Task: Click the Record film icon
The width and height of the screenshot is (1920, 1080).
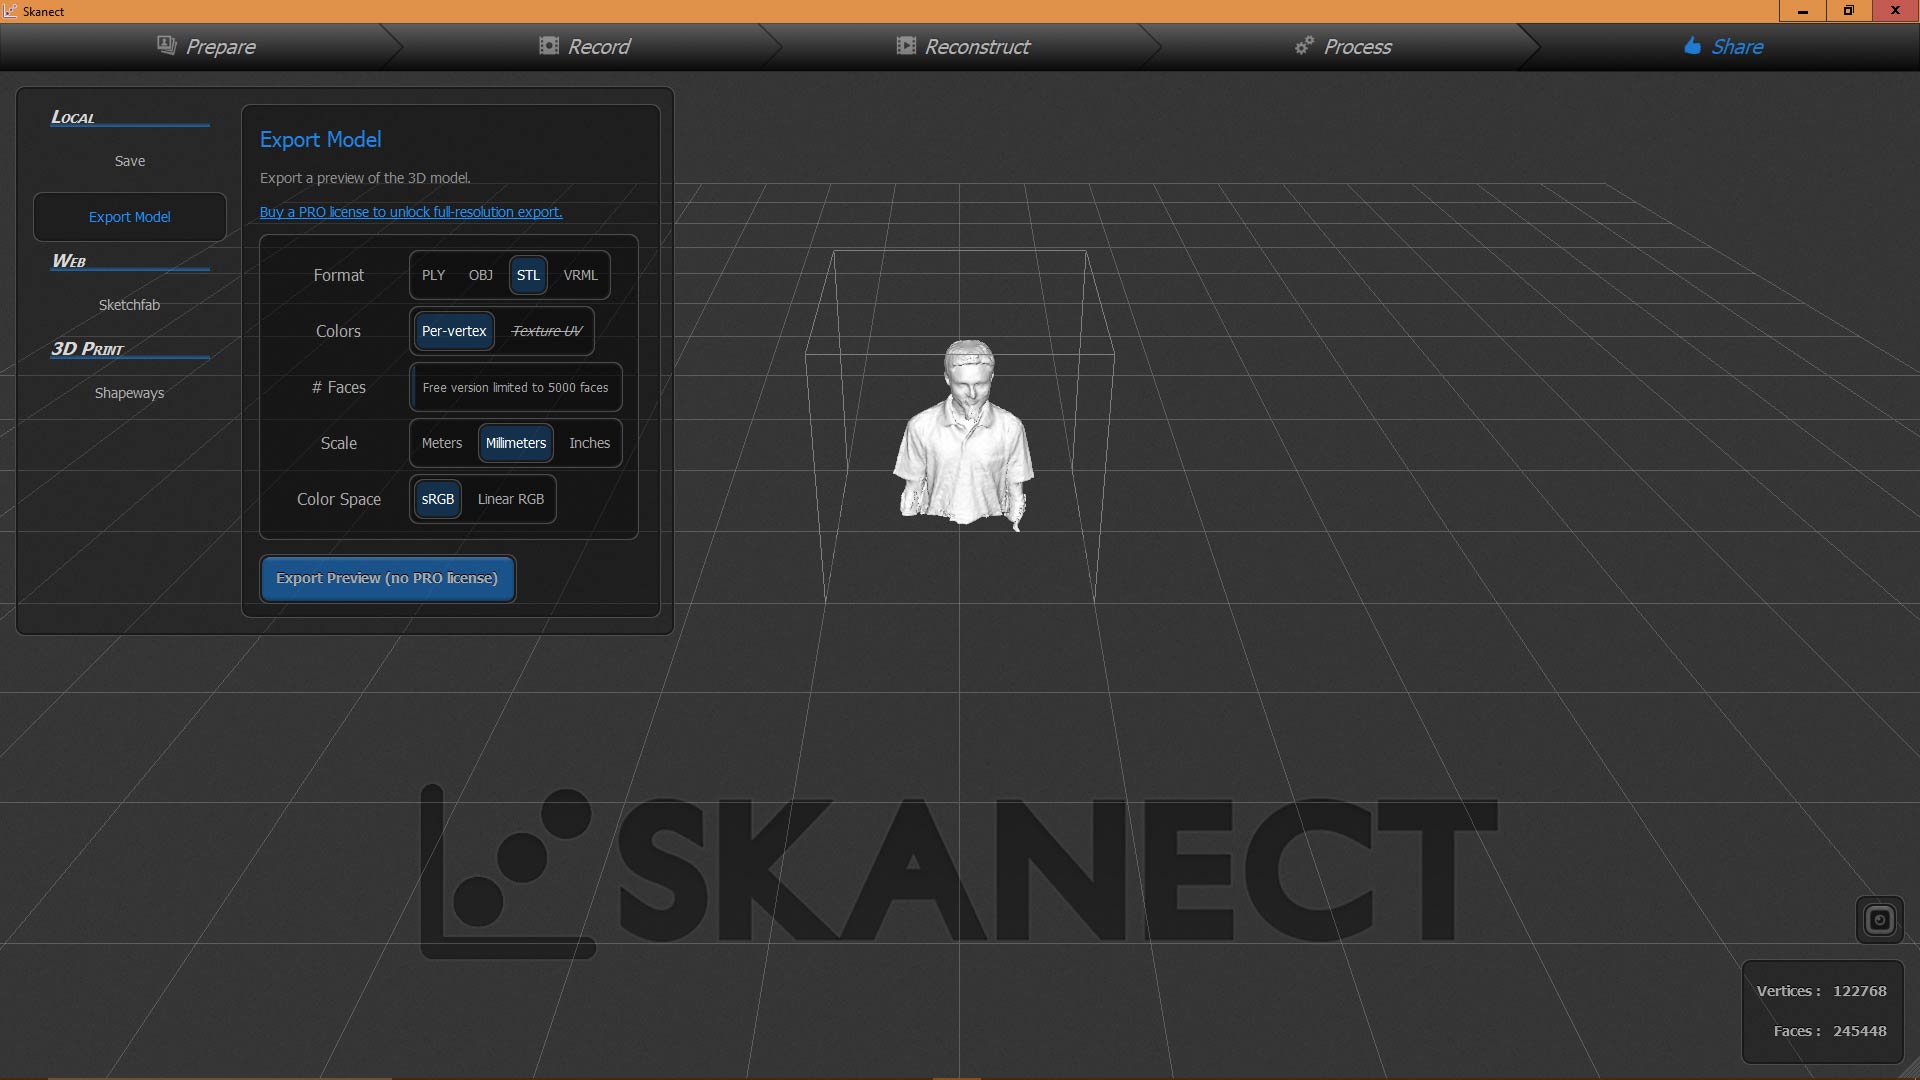Action: 549,45
